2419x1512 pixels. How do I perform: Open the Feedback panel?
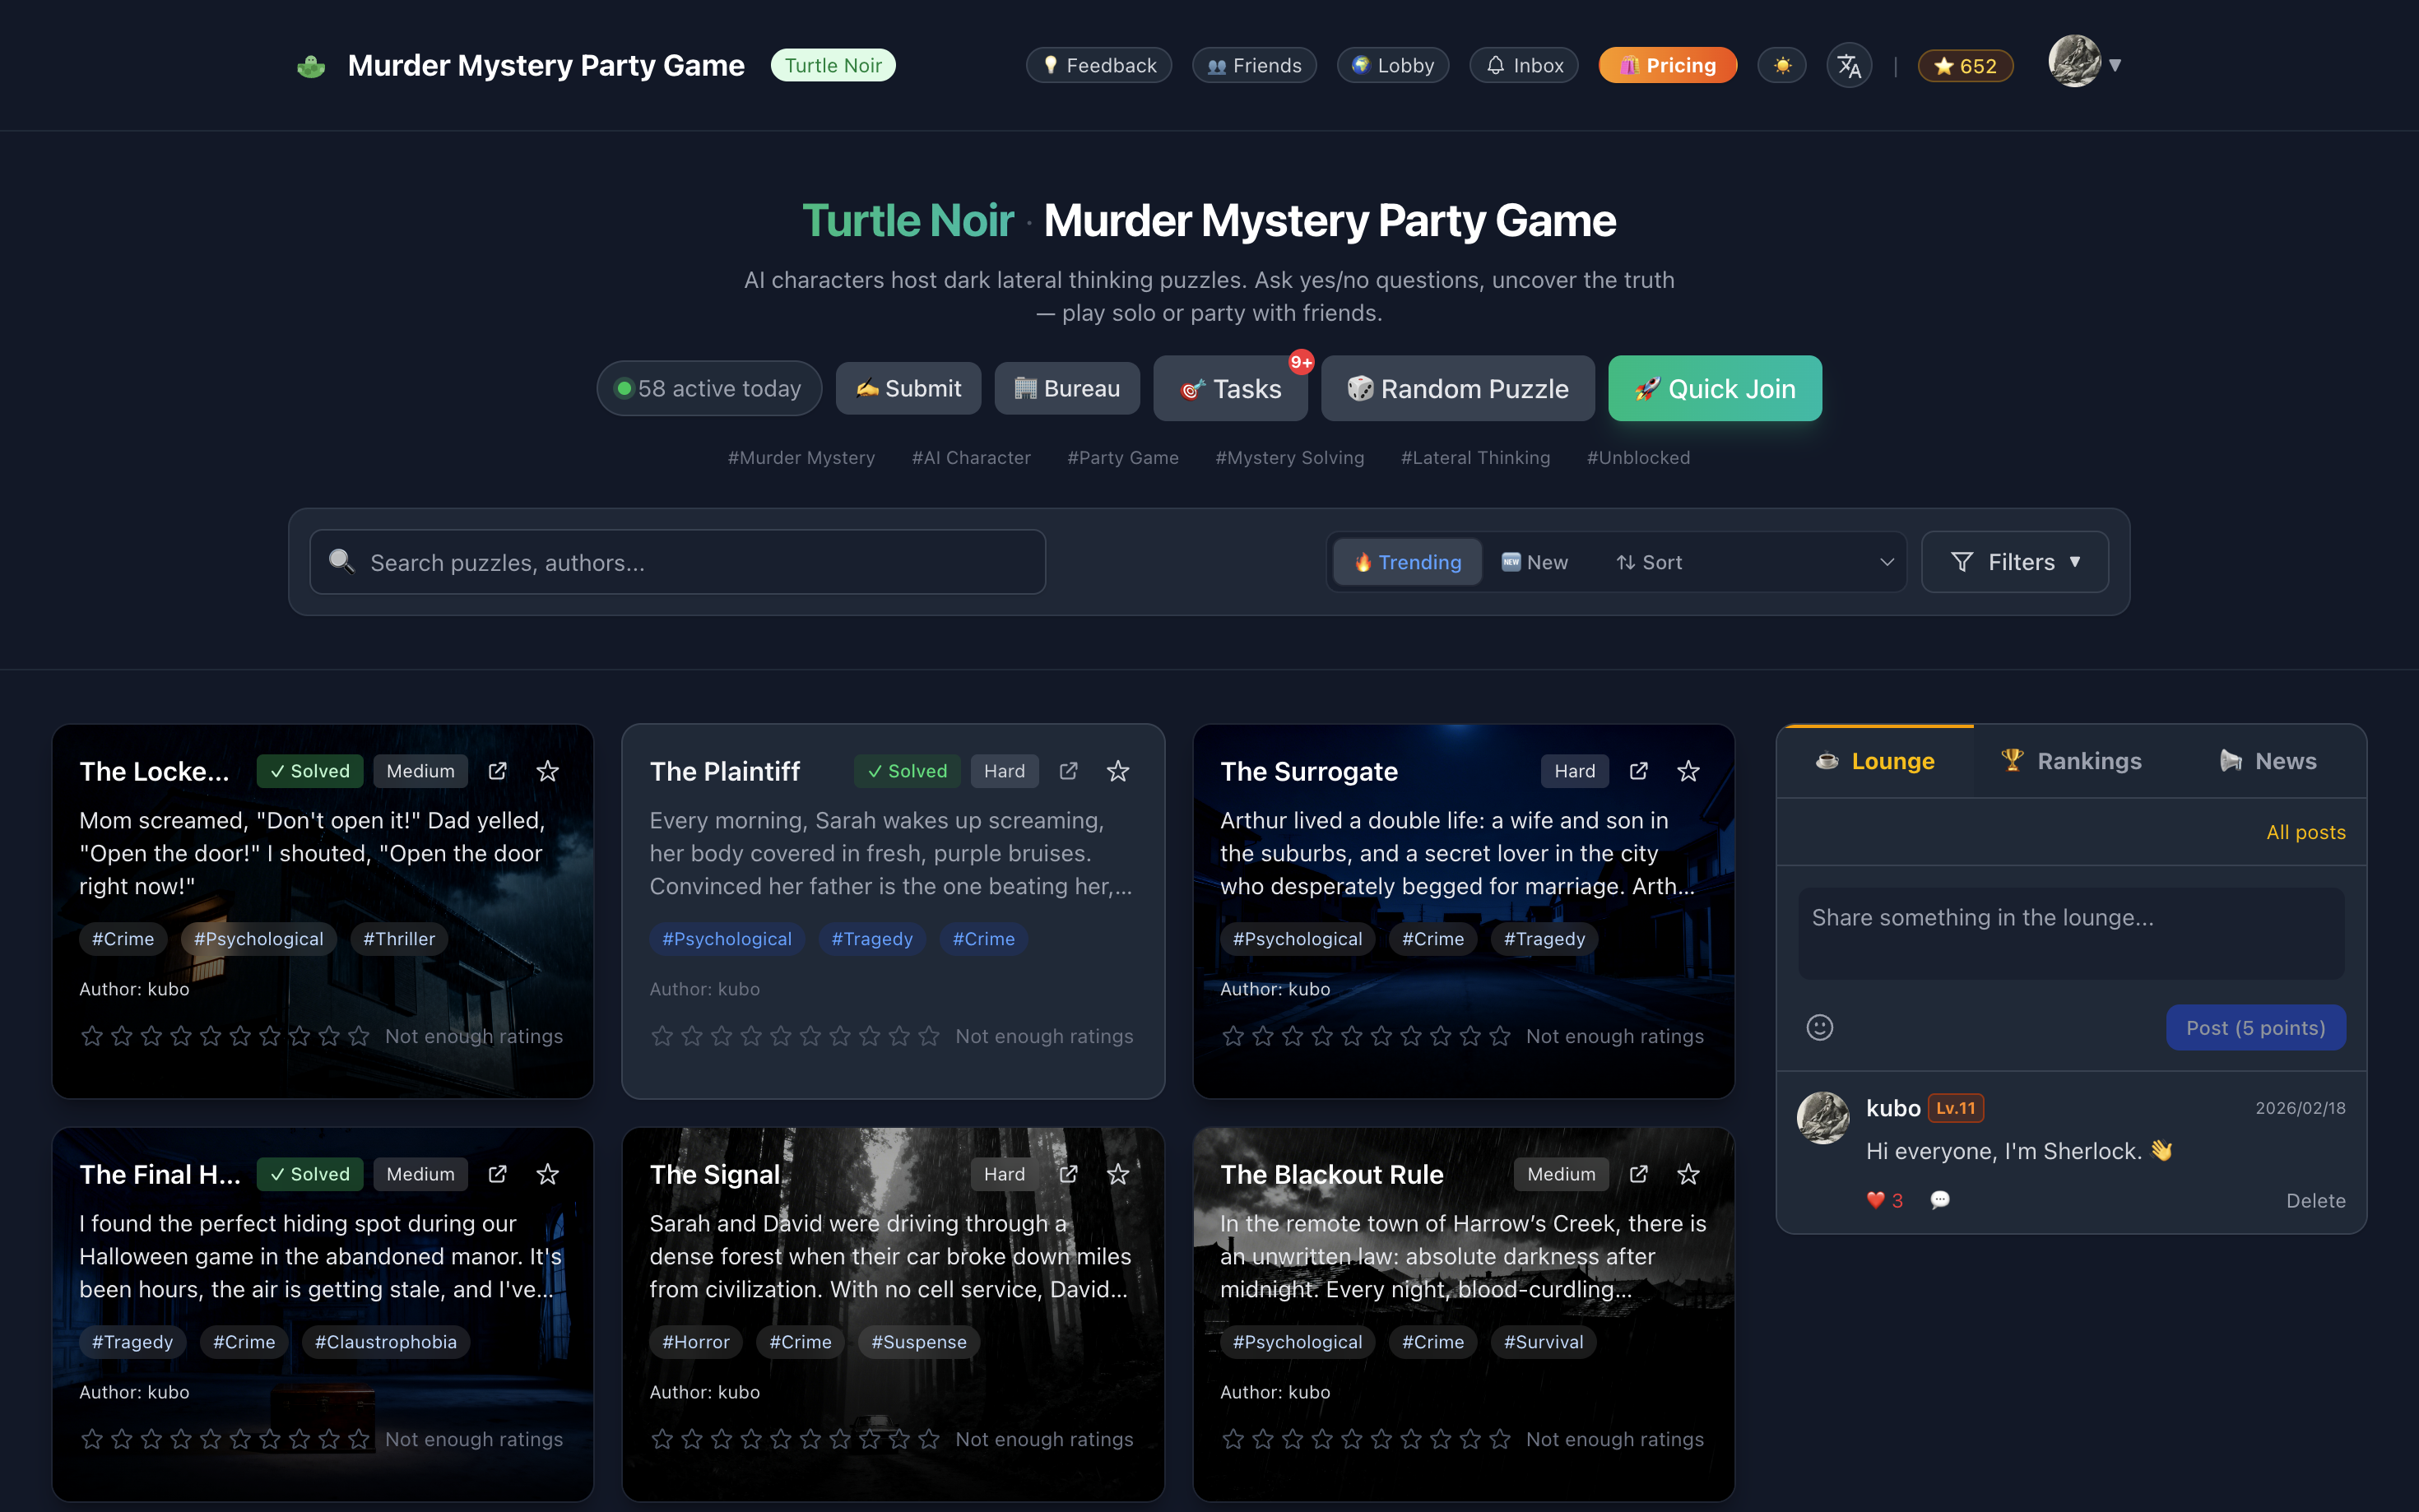pyautogui.click(x=1098, y=65)
